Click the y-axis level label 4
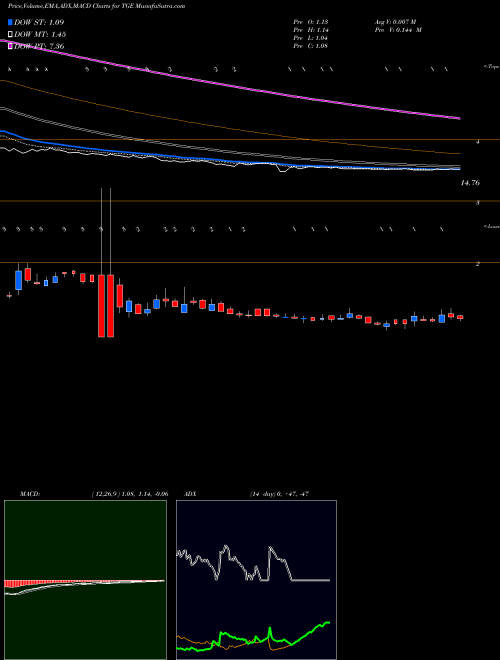 point(478,142)
